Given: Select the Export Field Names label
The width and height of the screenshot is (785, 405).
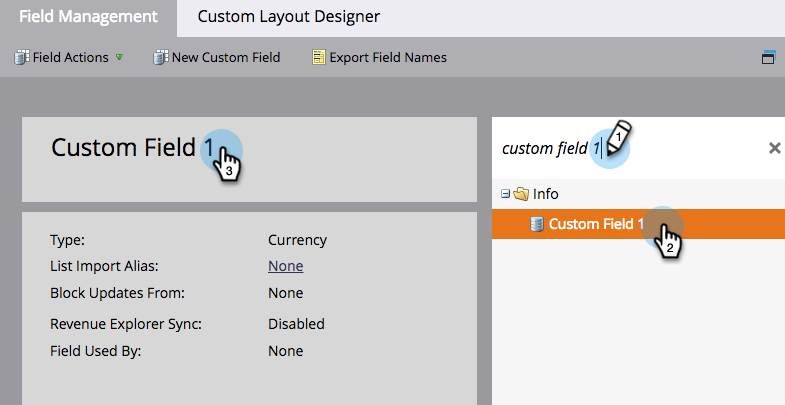Looking at the screenshot, I should coord(388,58).
